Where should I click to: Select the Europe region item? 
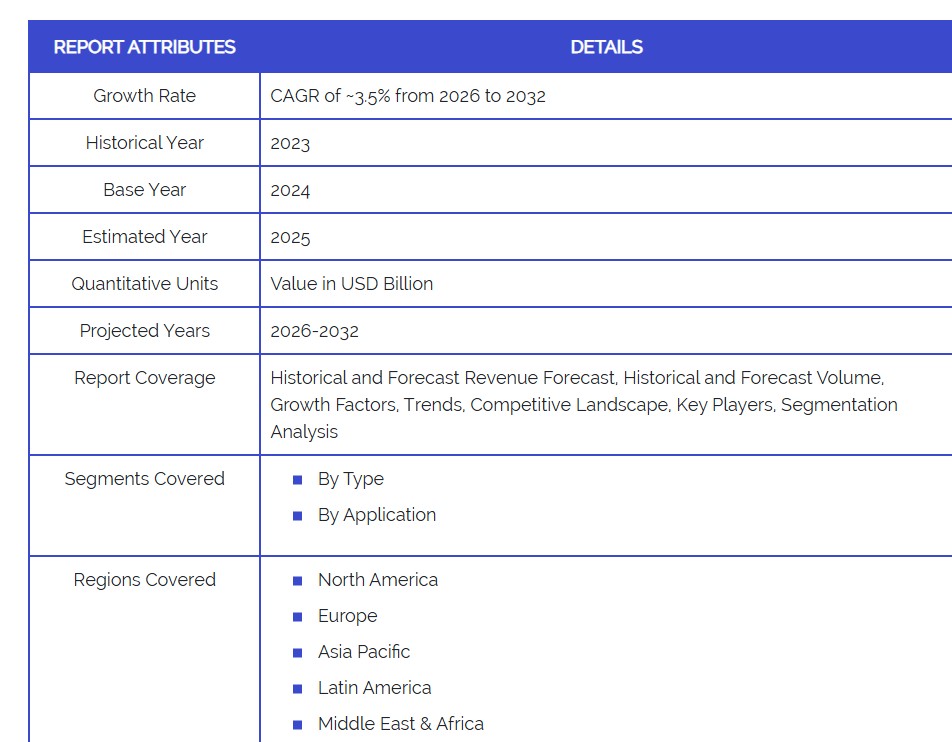click(347, 616)
